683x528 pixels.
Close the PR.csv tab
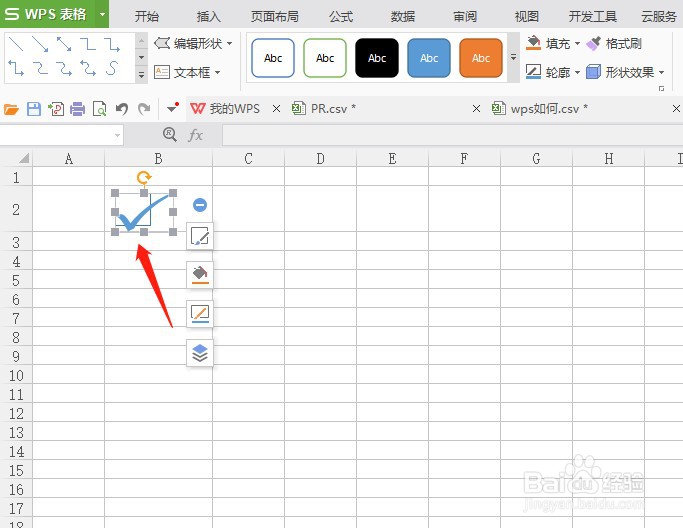pos(477,108)
